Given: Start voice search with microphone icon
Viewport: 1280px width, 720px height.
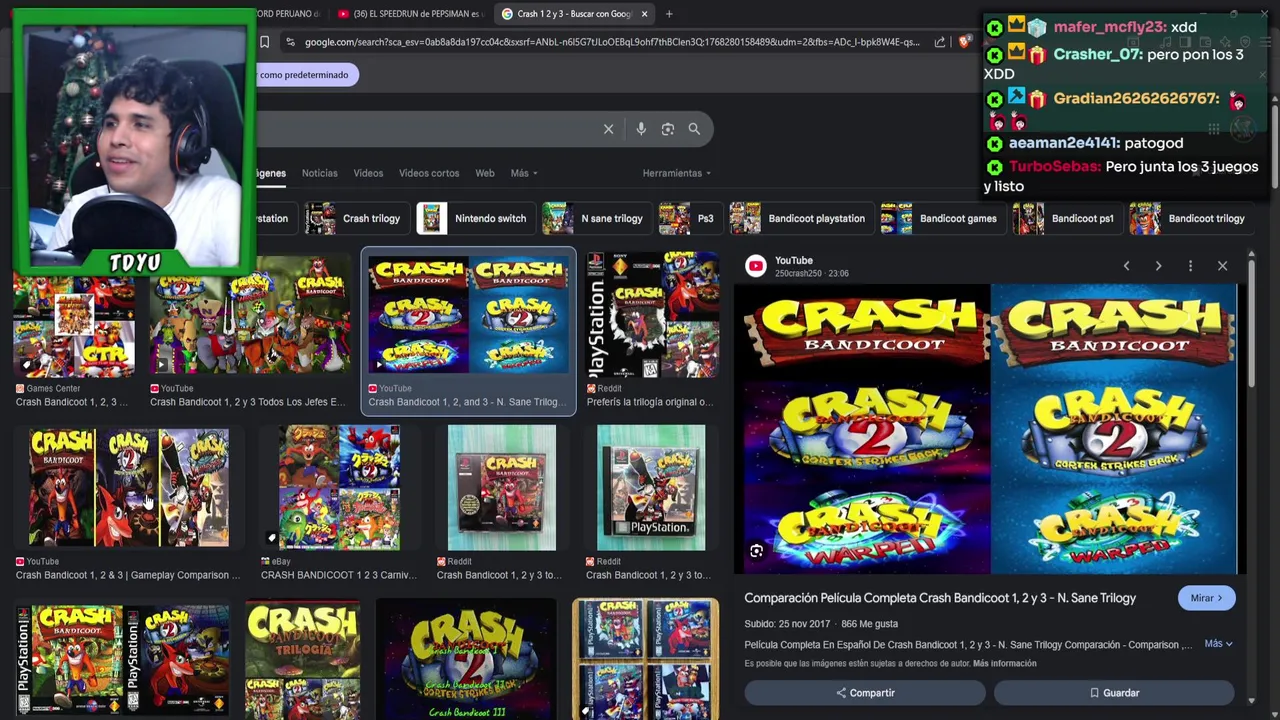Looking at the screenshot, I should 641,129.
